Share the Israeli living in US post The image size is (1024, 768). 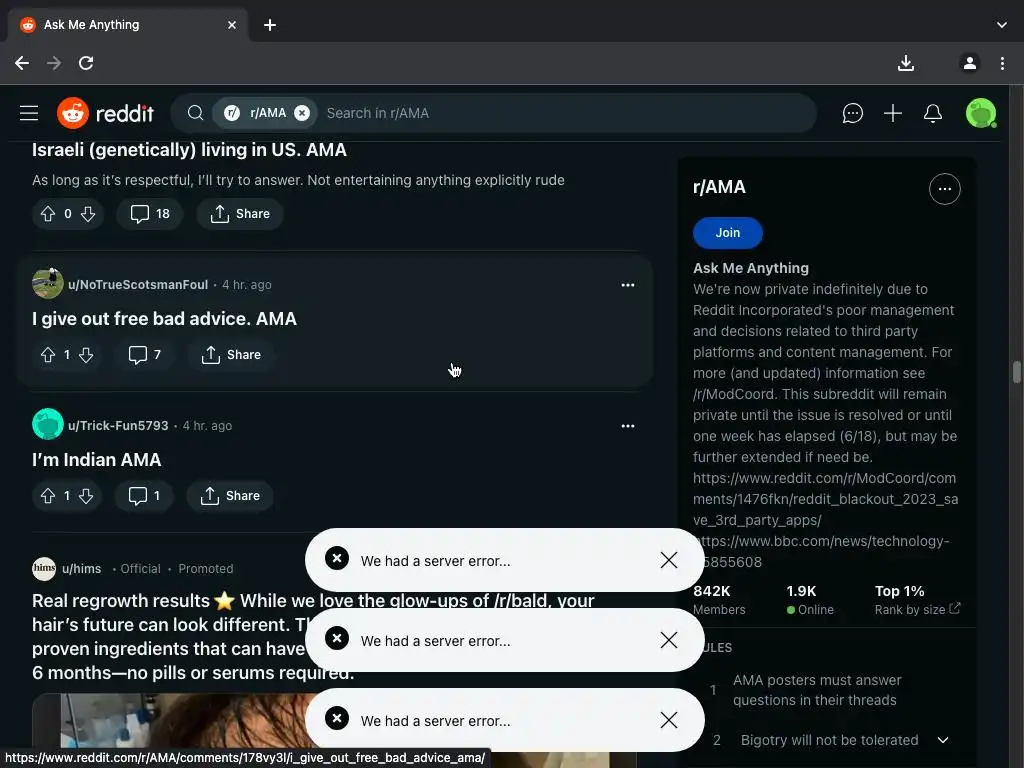[x=240, y=214]
